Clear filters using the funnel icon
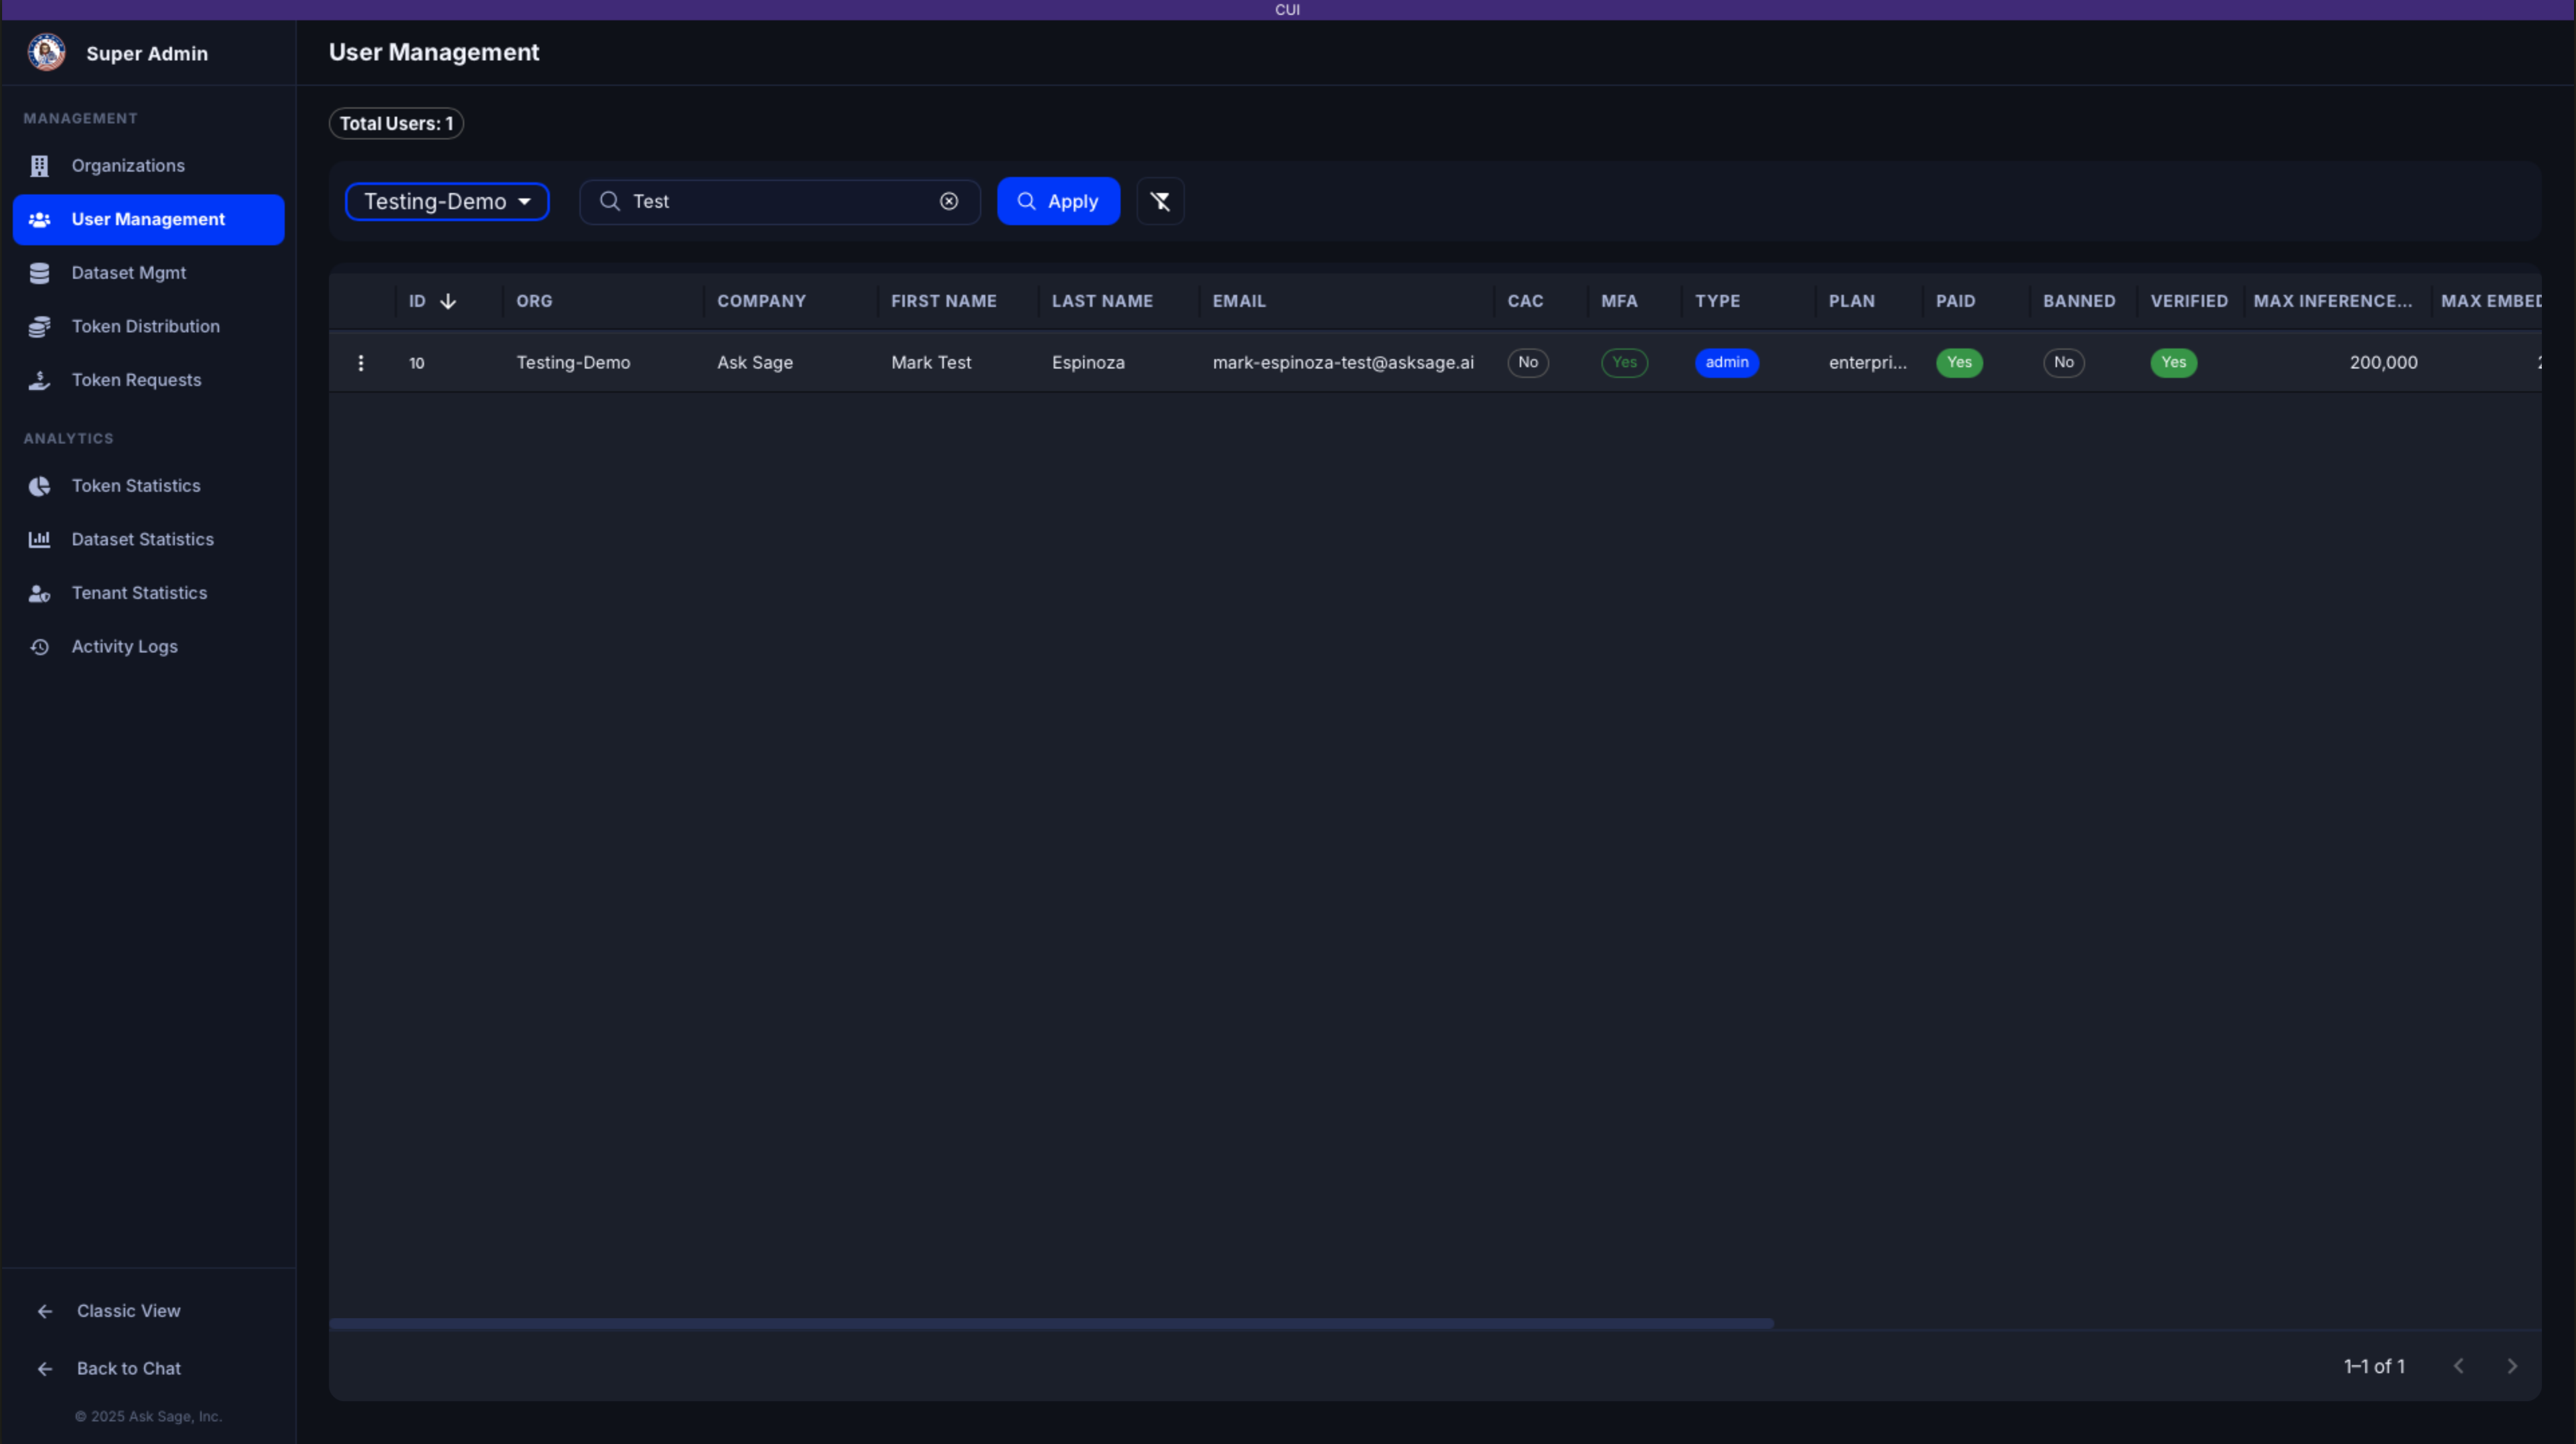The height and width of the screenshot is (1444, 2576). (x=1160, y=201)
